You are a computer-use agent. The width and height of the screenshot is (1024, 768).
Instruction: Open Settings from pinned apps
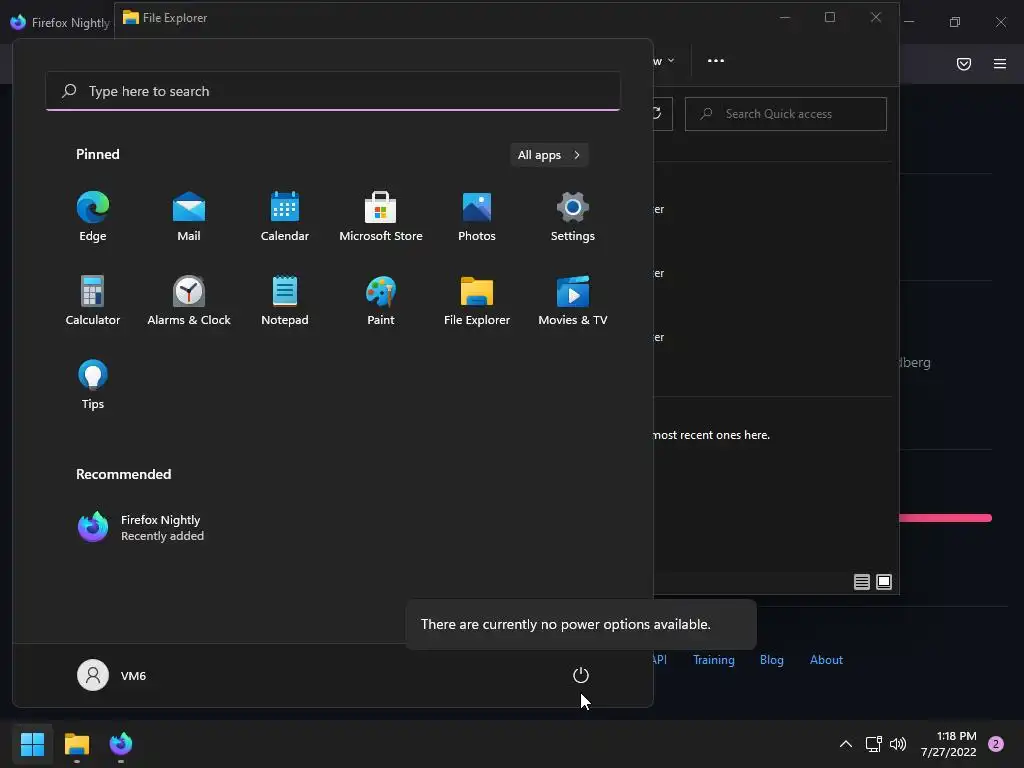(x=573, y=216)
